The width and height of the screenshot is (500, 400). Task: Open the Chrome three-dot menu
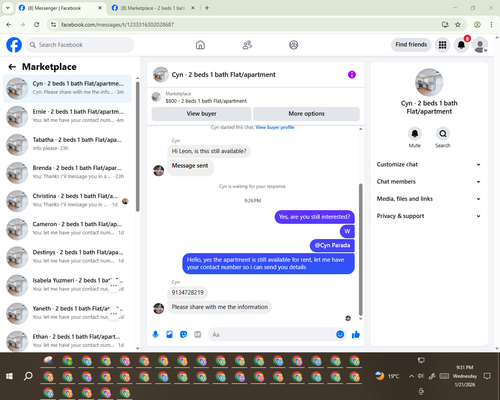[491, 24]
